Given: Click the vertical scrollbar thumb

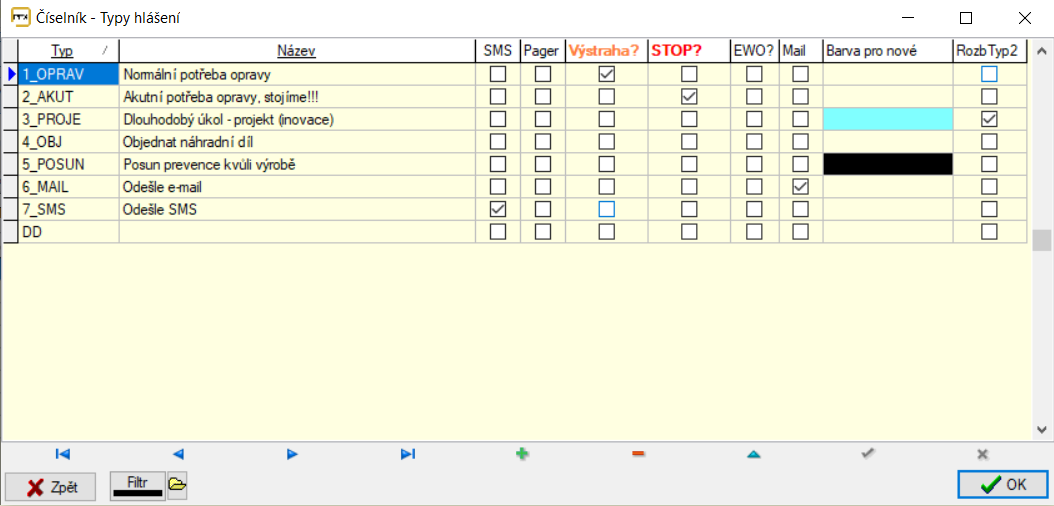Looking at the screenshot, I should 1041,241.
